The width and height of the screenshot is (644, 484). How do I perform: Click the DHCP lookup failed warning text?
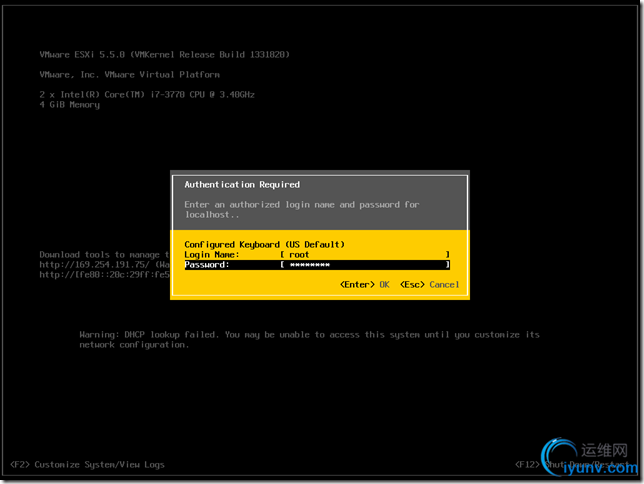(309, 340)
